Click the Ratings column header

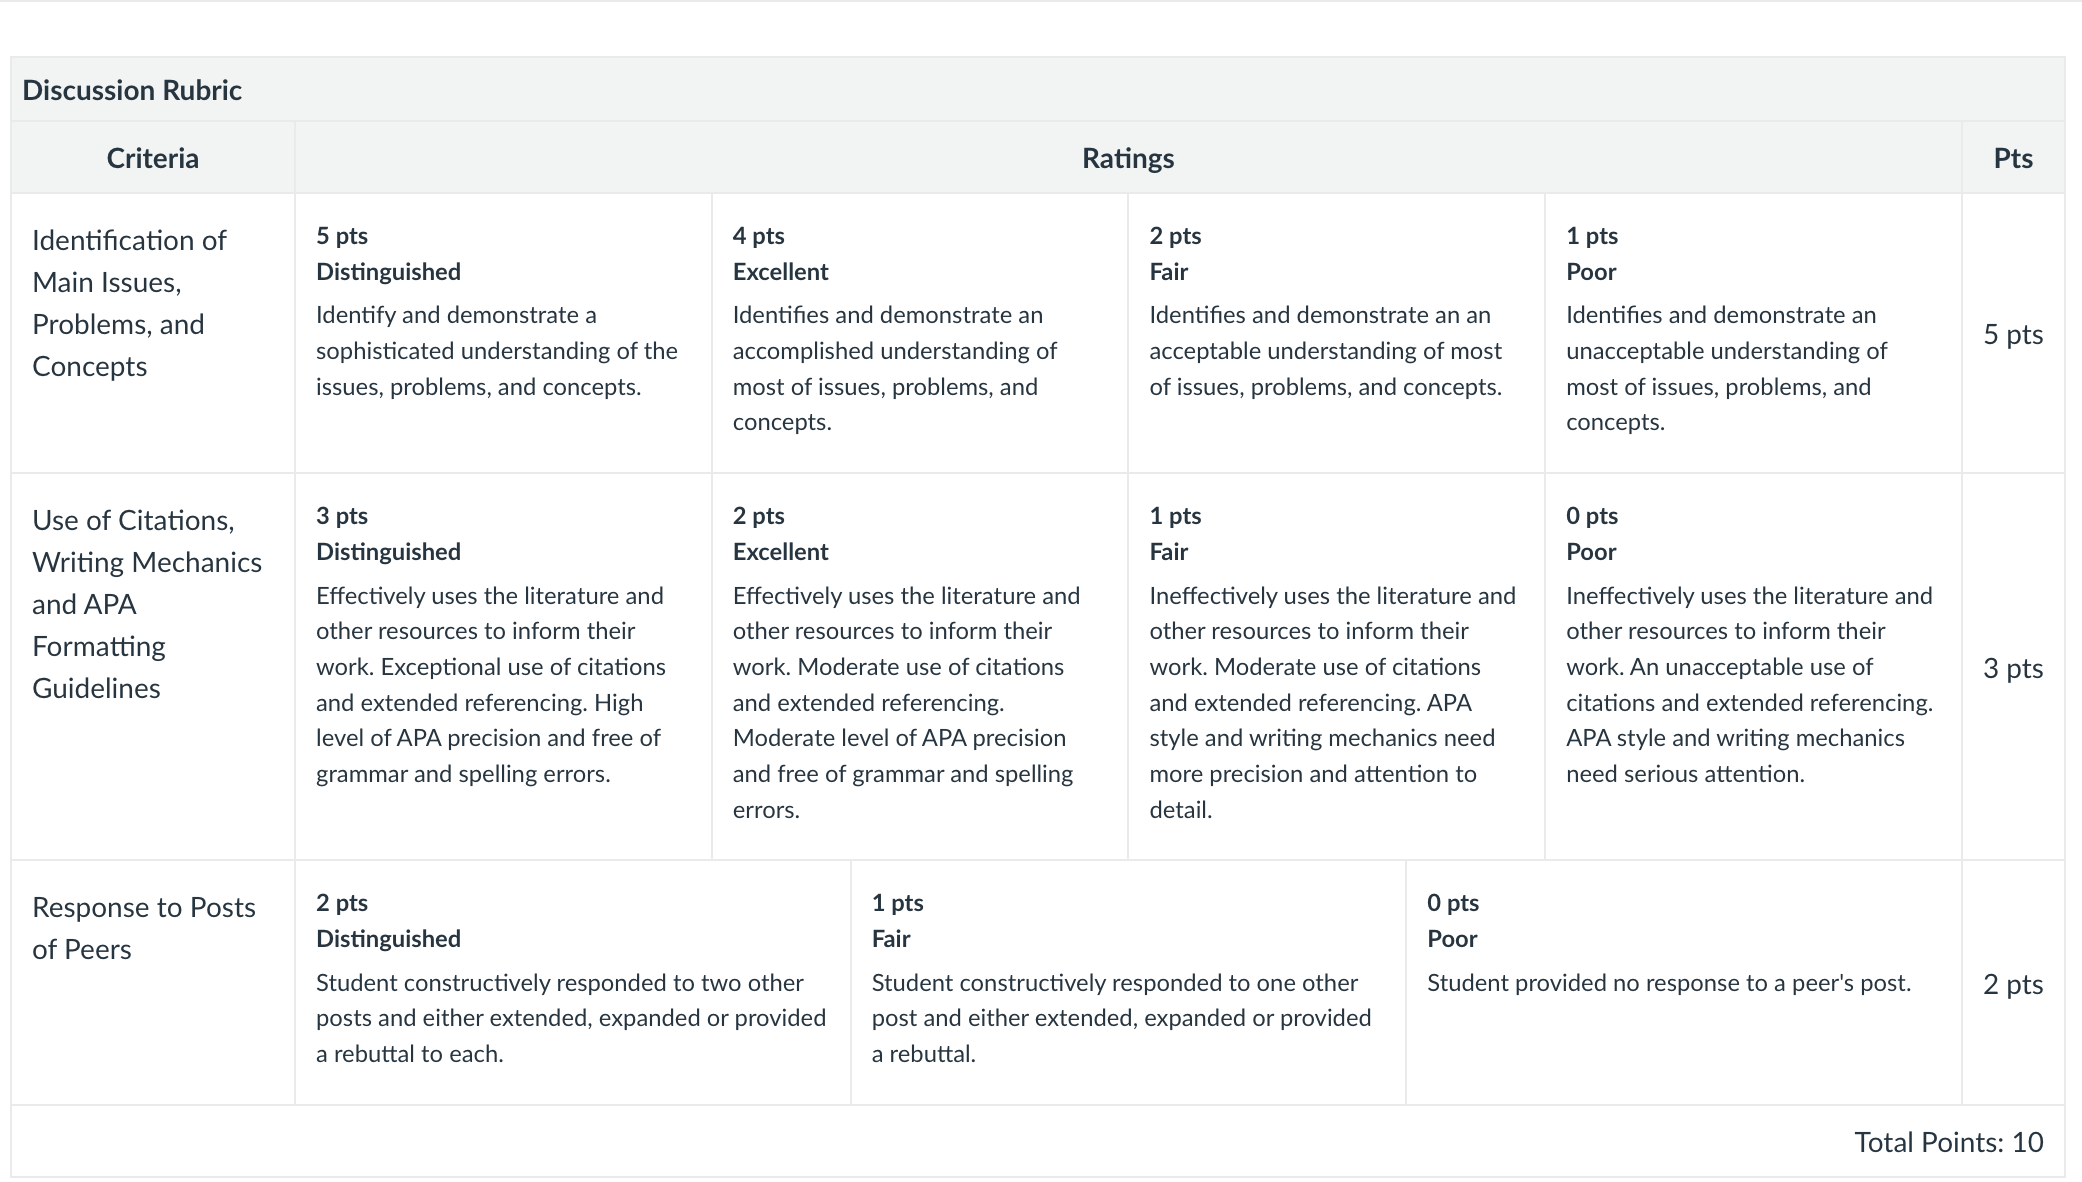point(1128,158)
